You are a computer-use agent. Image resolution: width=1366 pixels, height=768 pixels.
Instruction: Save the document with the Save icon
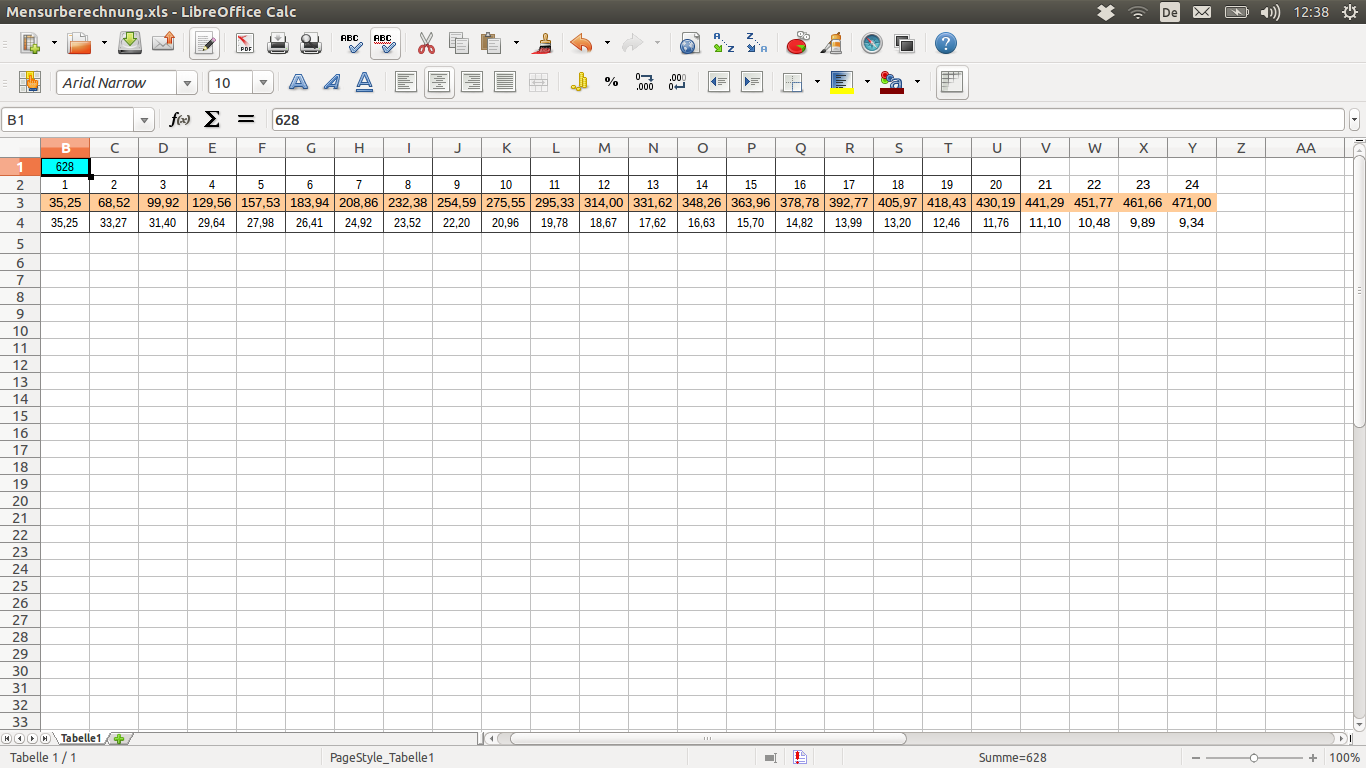tap(130, 43)
